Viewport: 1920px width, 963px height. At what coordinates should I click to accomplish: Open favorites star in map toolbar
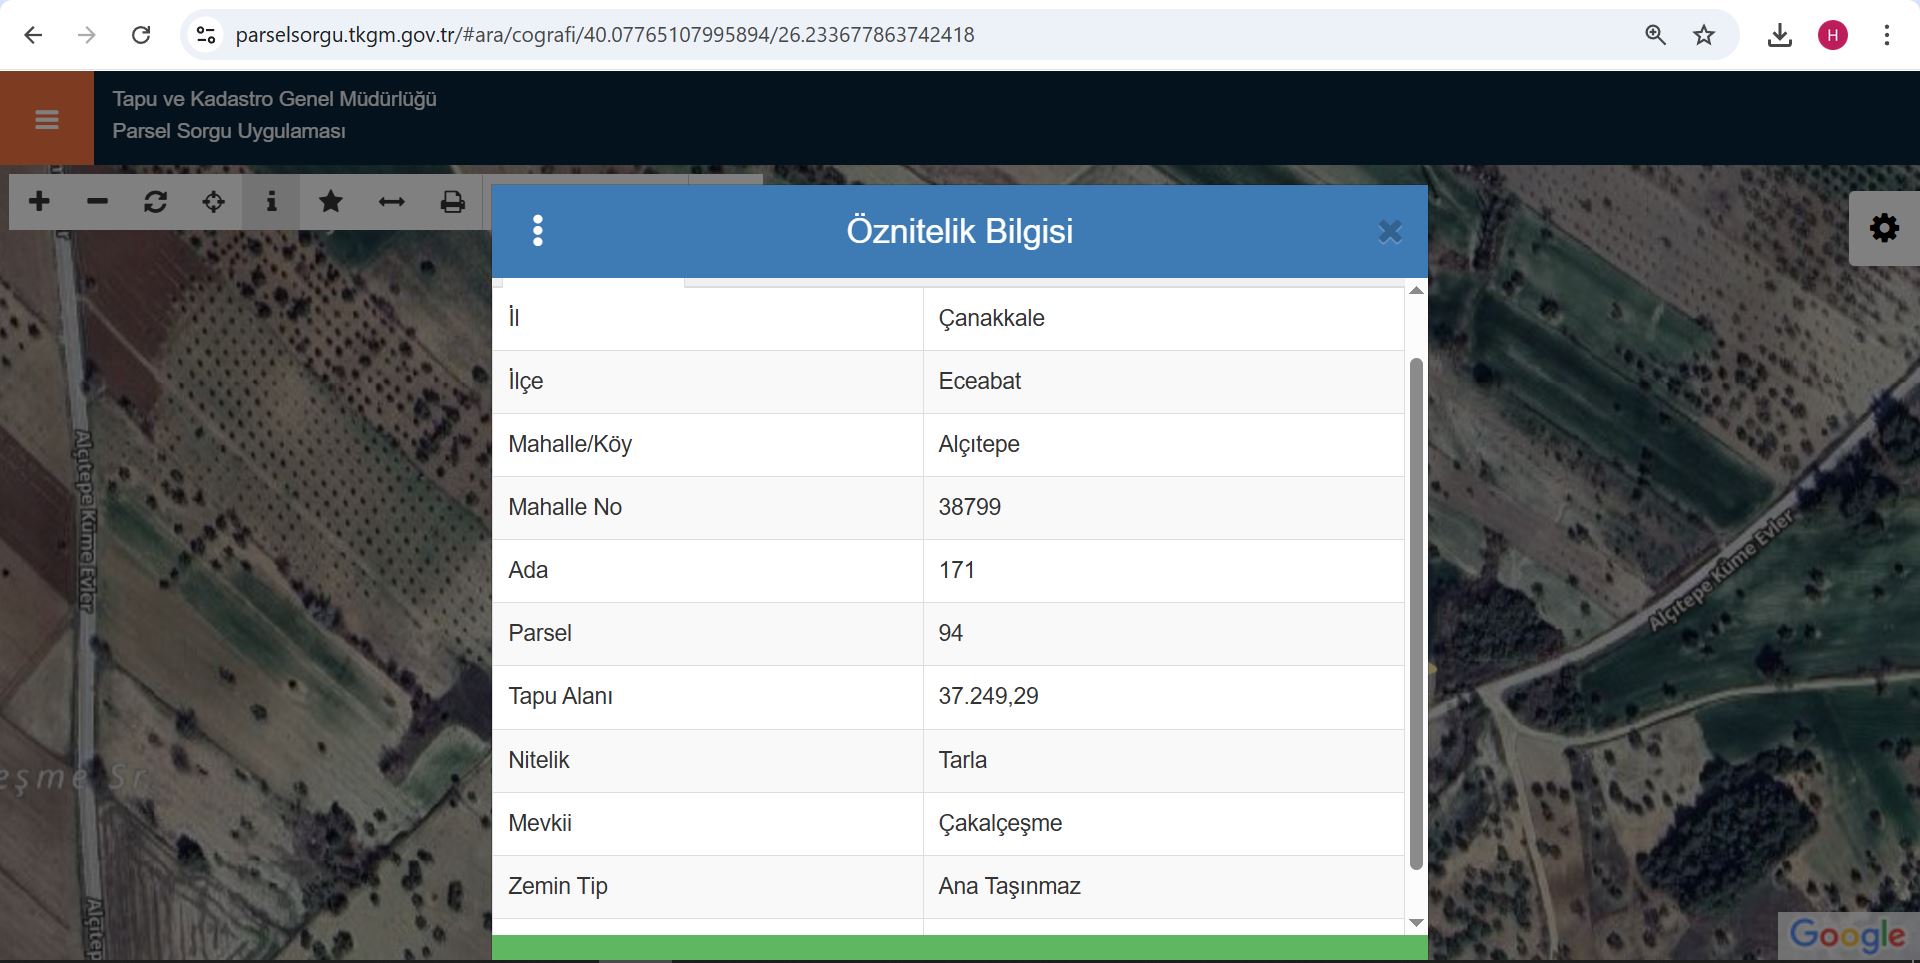330,201
